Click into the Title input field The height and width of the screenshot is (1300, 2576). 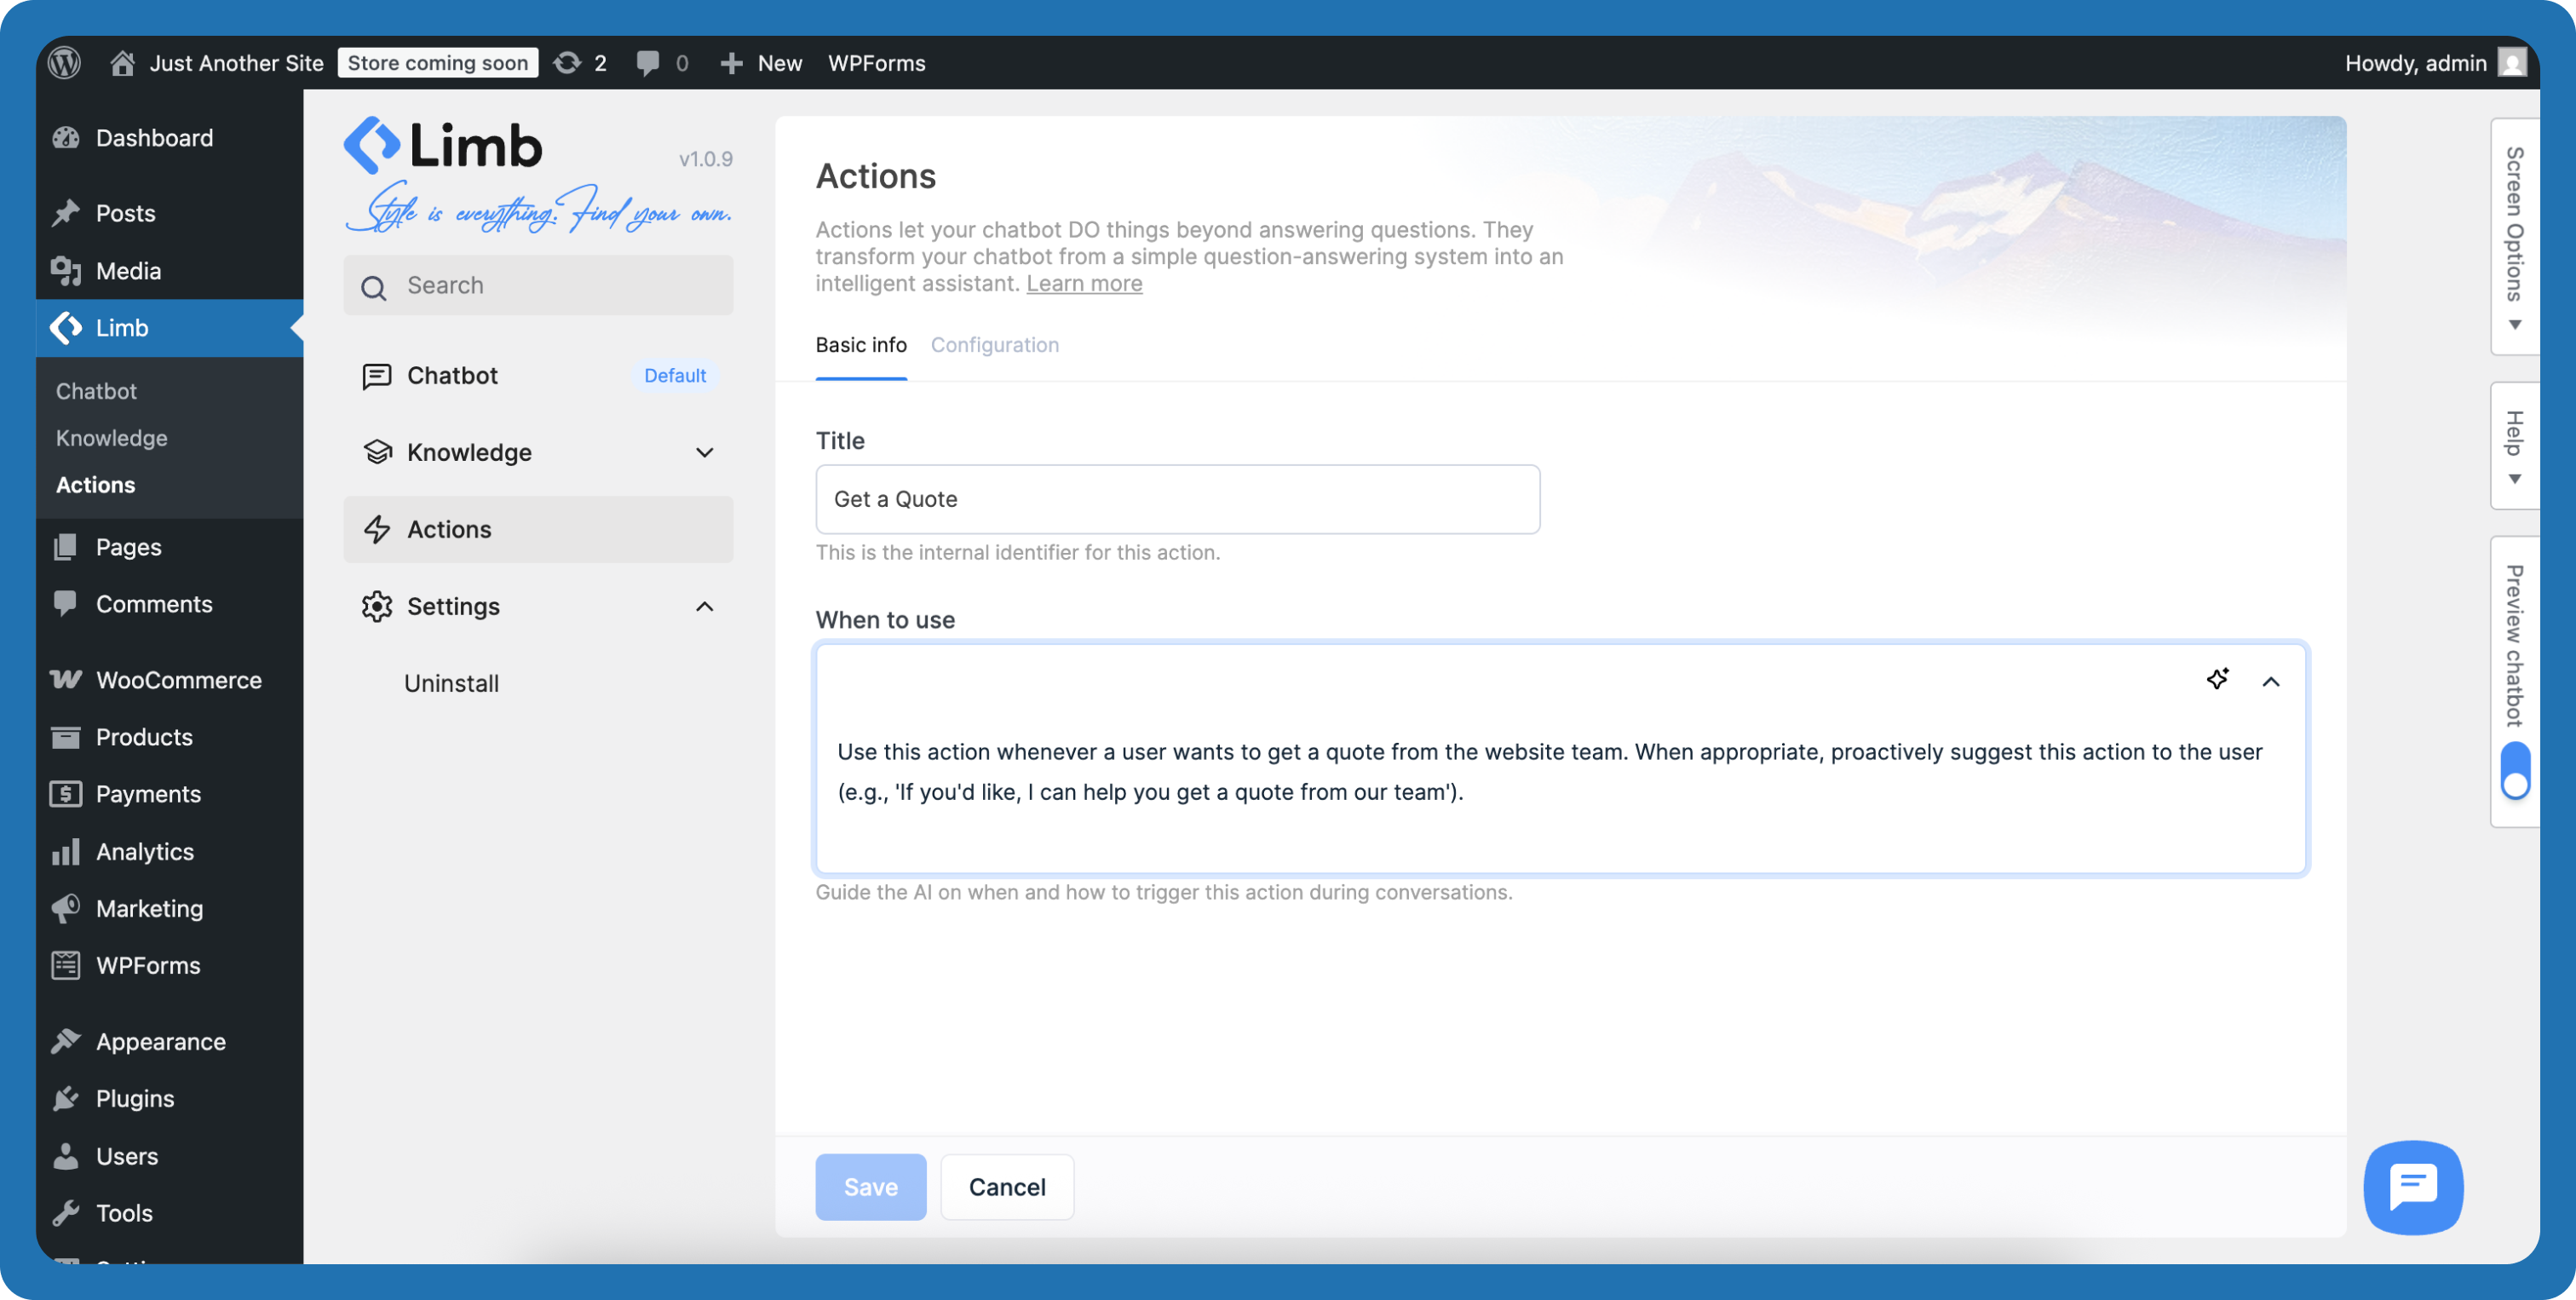tap(1177, 499)
